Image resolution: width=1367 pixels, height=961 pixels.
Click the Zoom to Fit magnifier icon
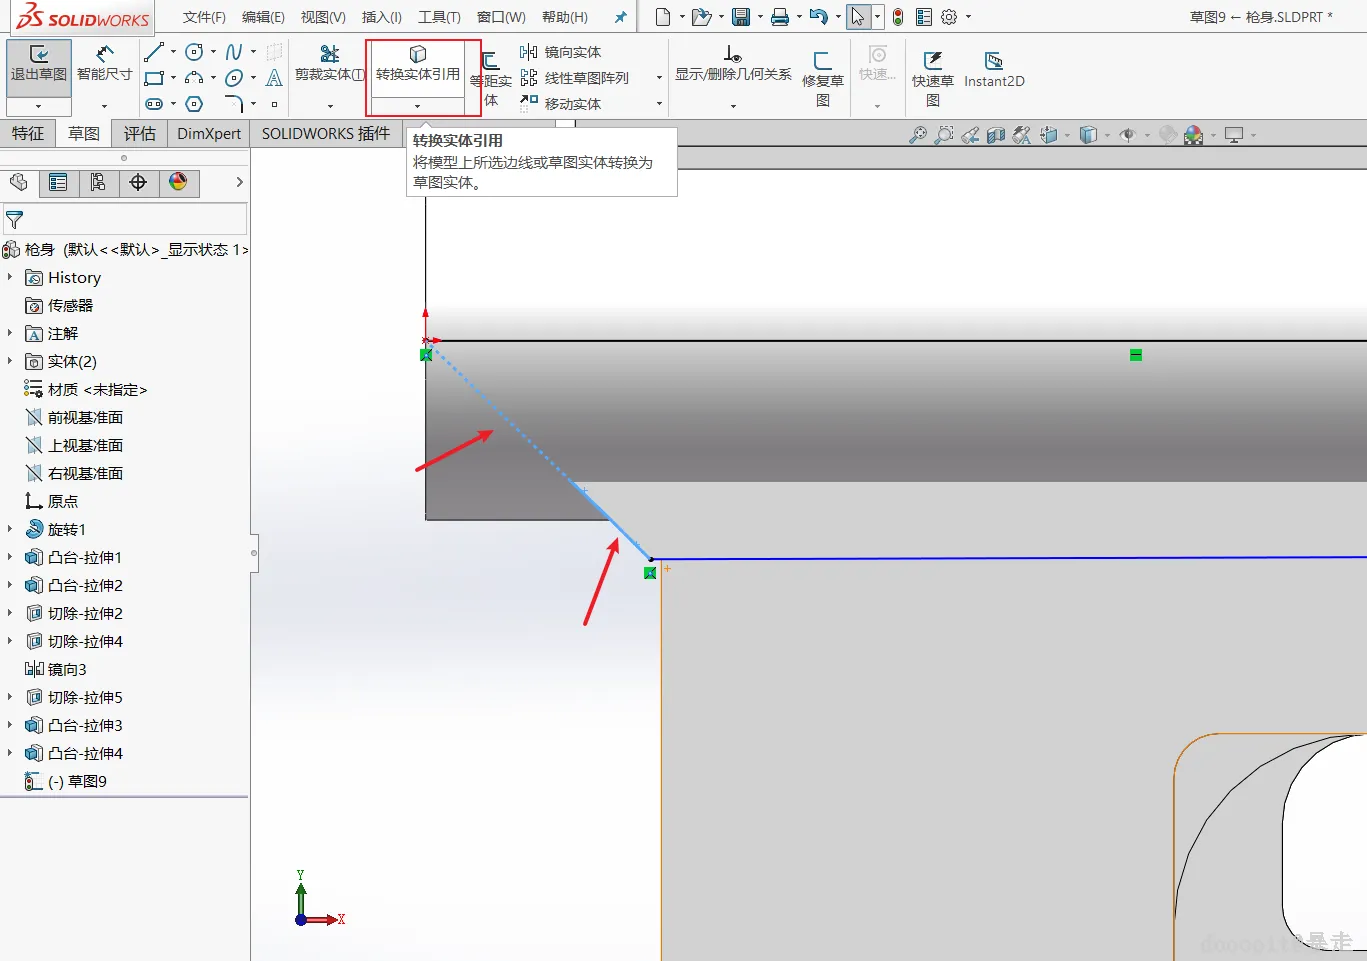click(917, 135)
